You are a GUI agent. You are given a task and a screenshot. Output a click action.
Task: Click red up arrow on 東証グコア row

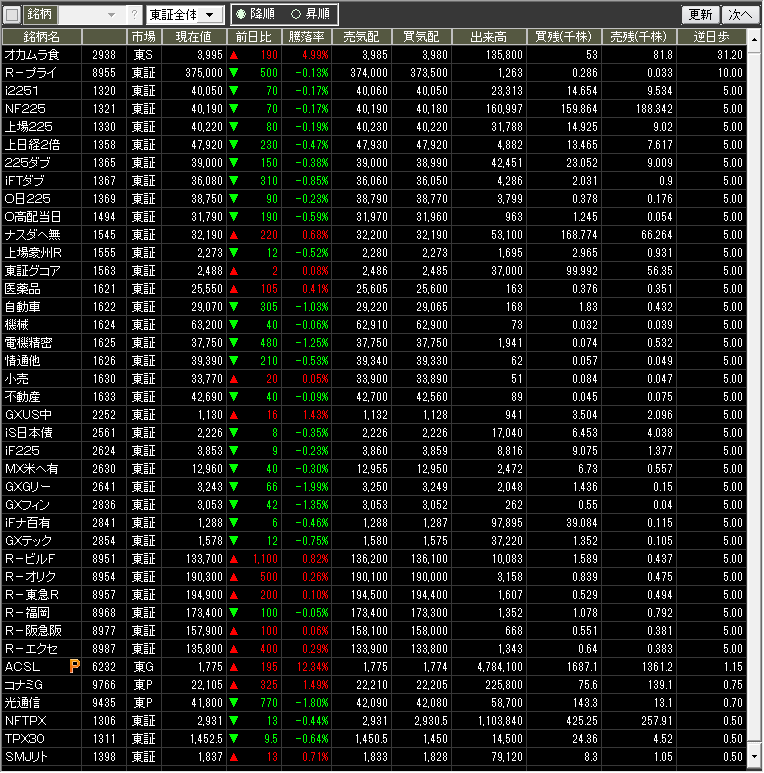point(234,271)
